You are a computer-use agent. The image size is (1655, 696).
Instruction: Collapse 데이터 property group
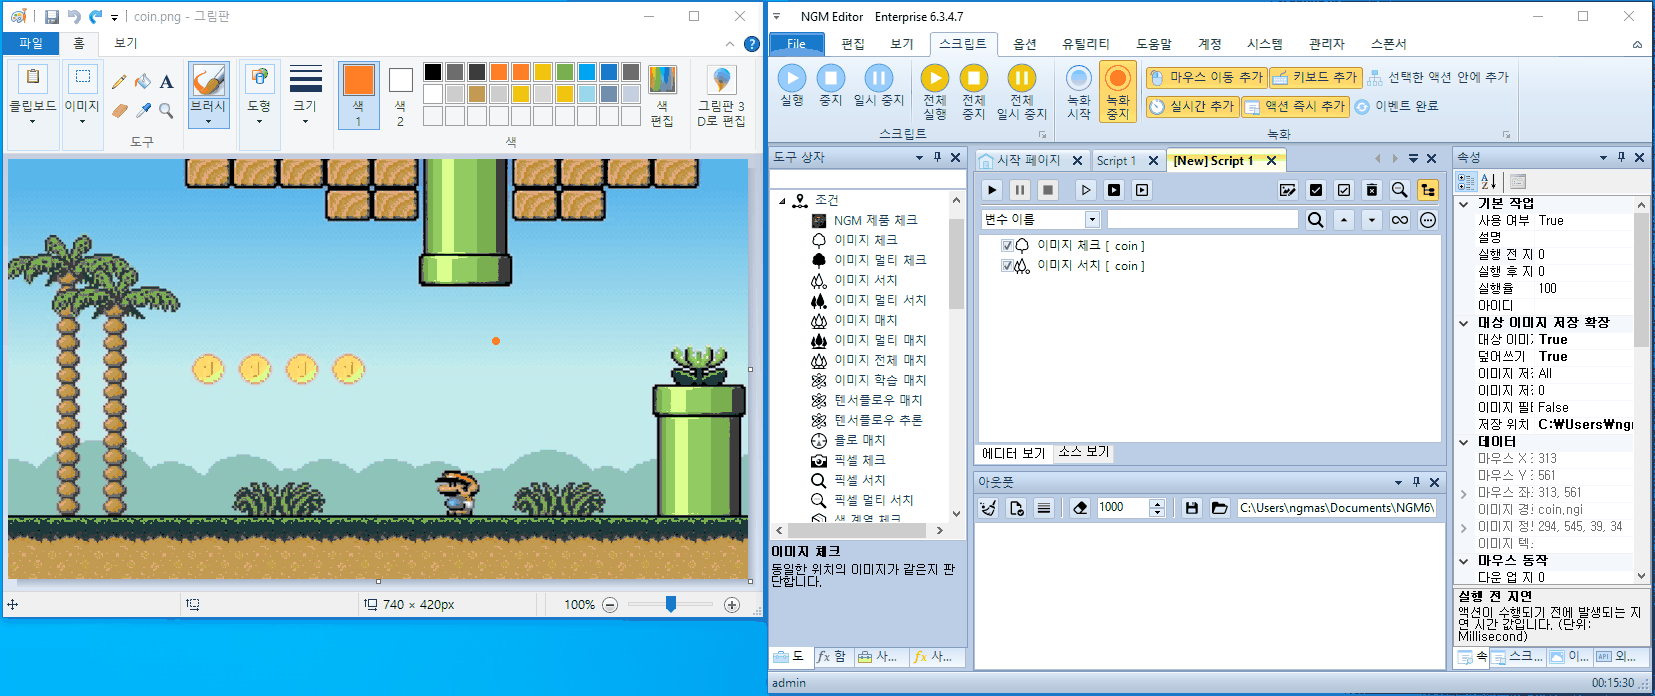(x=1464, y=442)
